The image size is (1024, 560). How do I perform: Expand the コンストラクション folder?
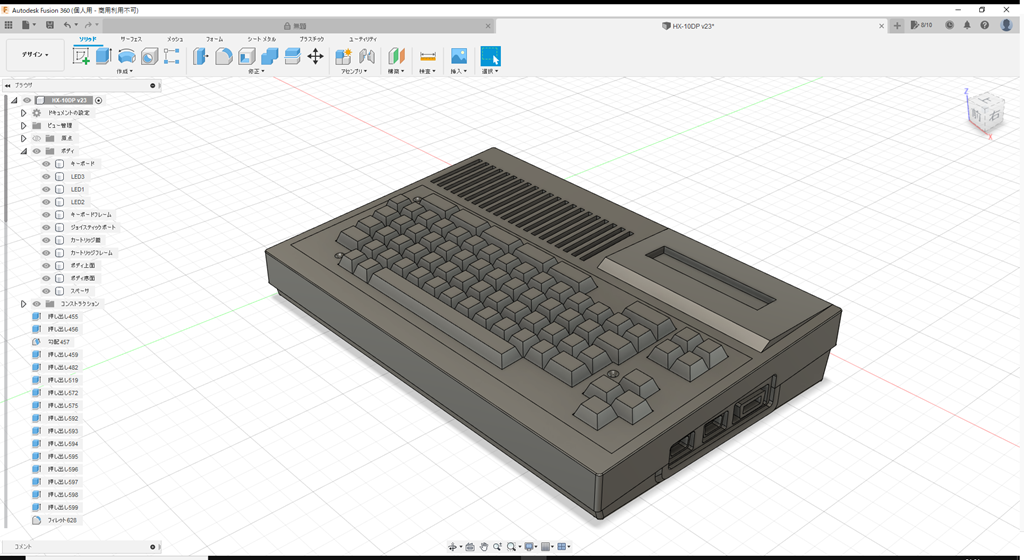23,304
